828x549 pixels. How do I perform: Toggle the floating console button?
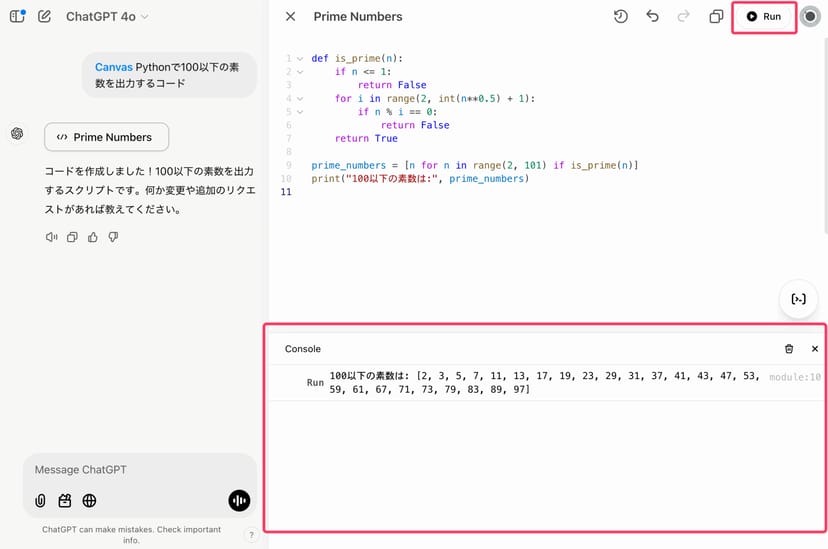coord(798,299)
